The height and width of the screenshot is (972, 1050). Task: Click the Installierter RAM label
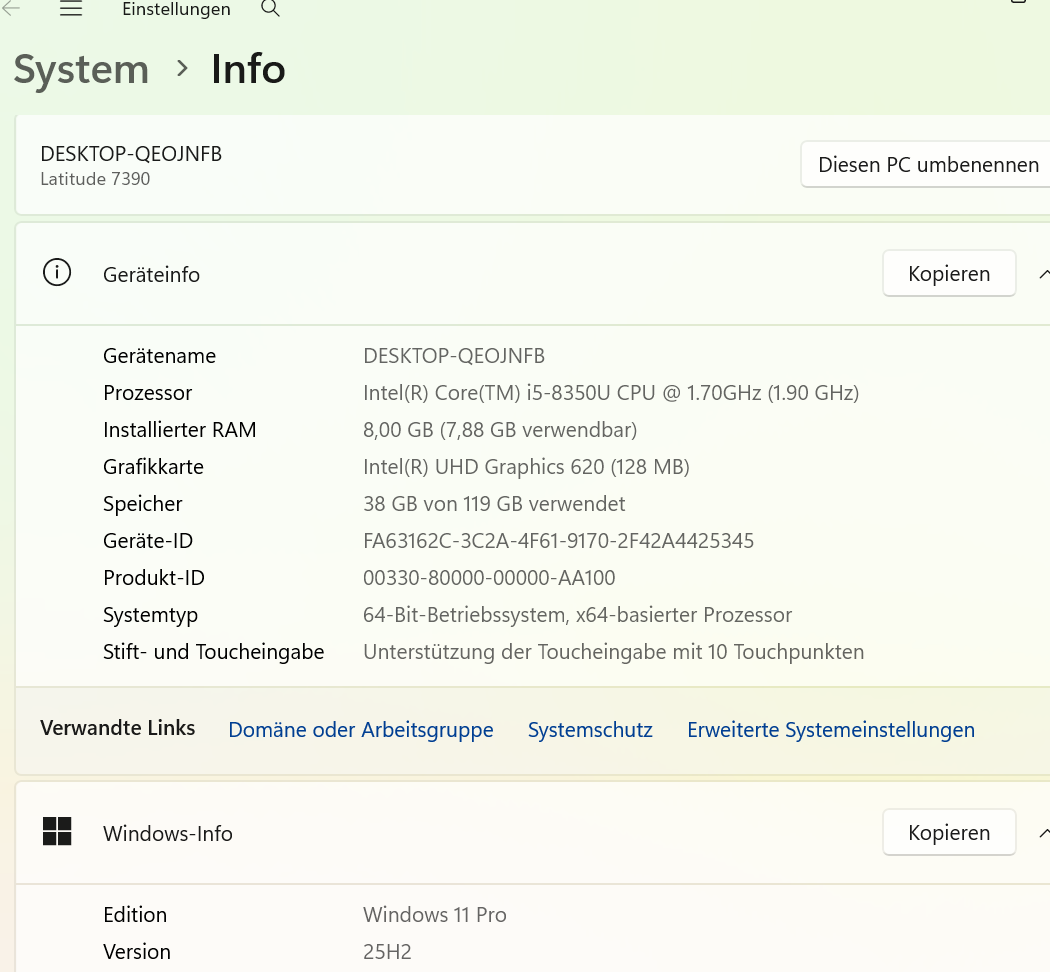click(179, 430)
